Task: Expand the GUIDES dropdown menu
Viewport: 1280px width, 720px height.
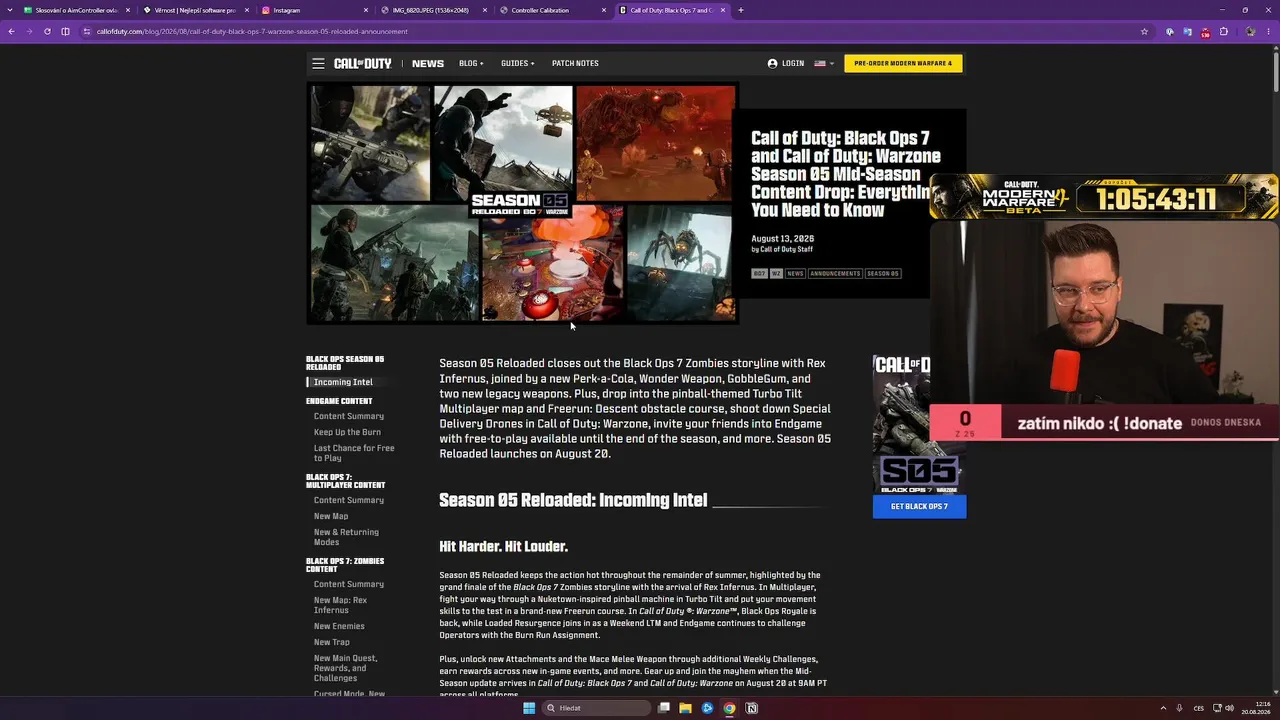Action: pos(518,63)
